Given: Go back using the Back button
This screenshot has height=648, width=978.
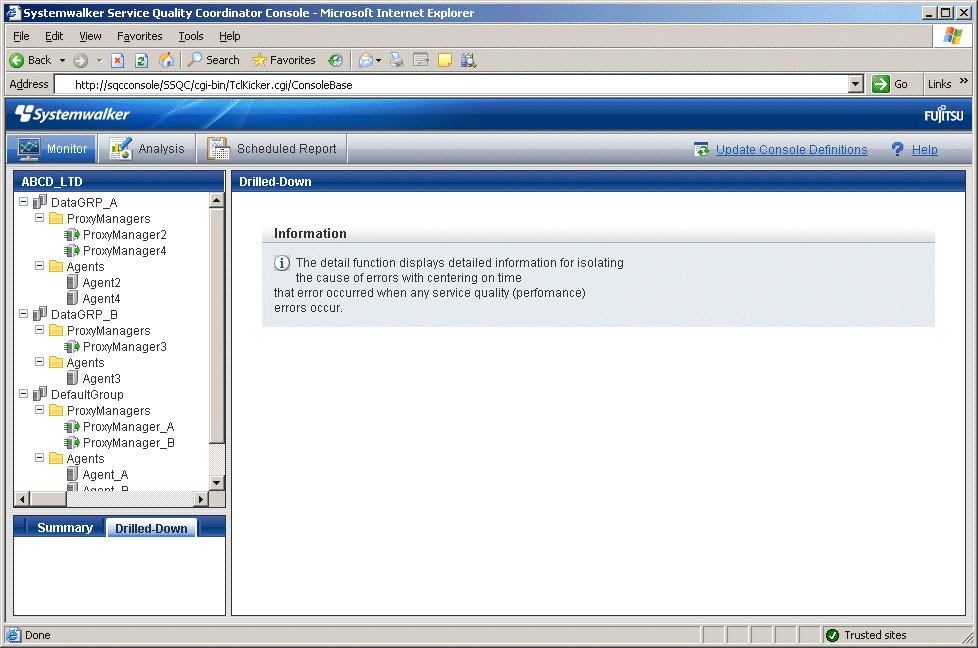Looking at the screenshot, I should tap(30, 60).
